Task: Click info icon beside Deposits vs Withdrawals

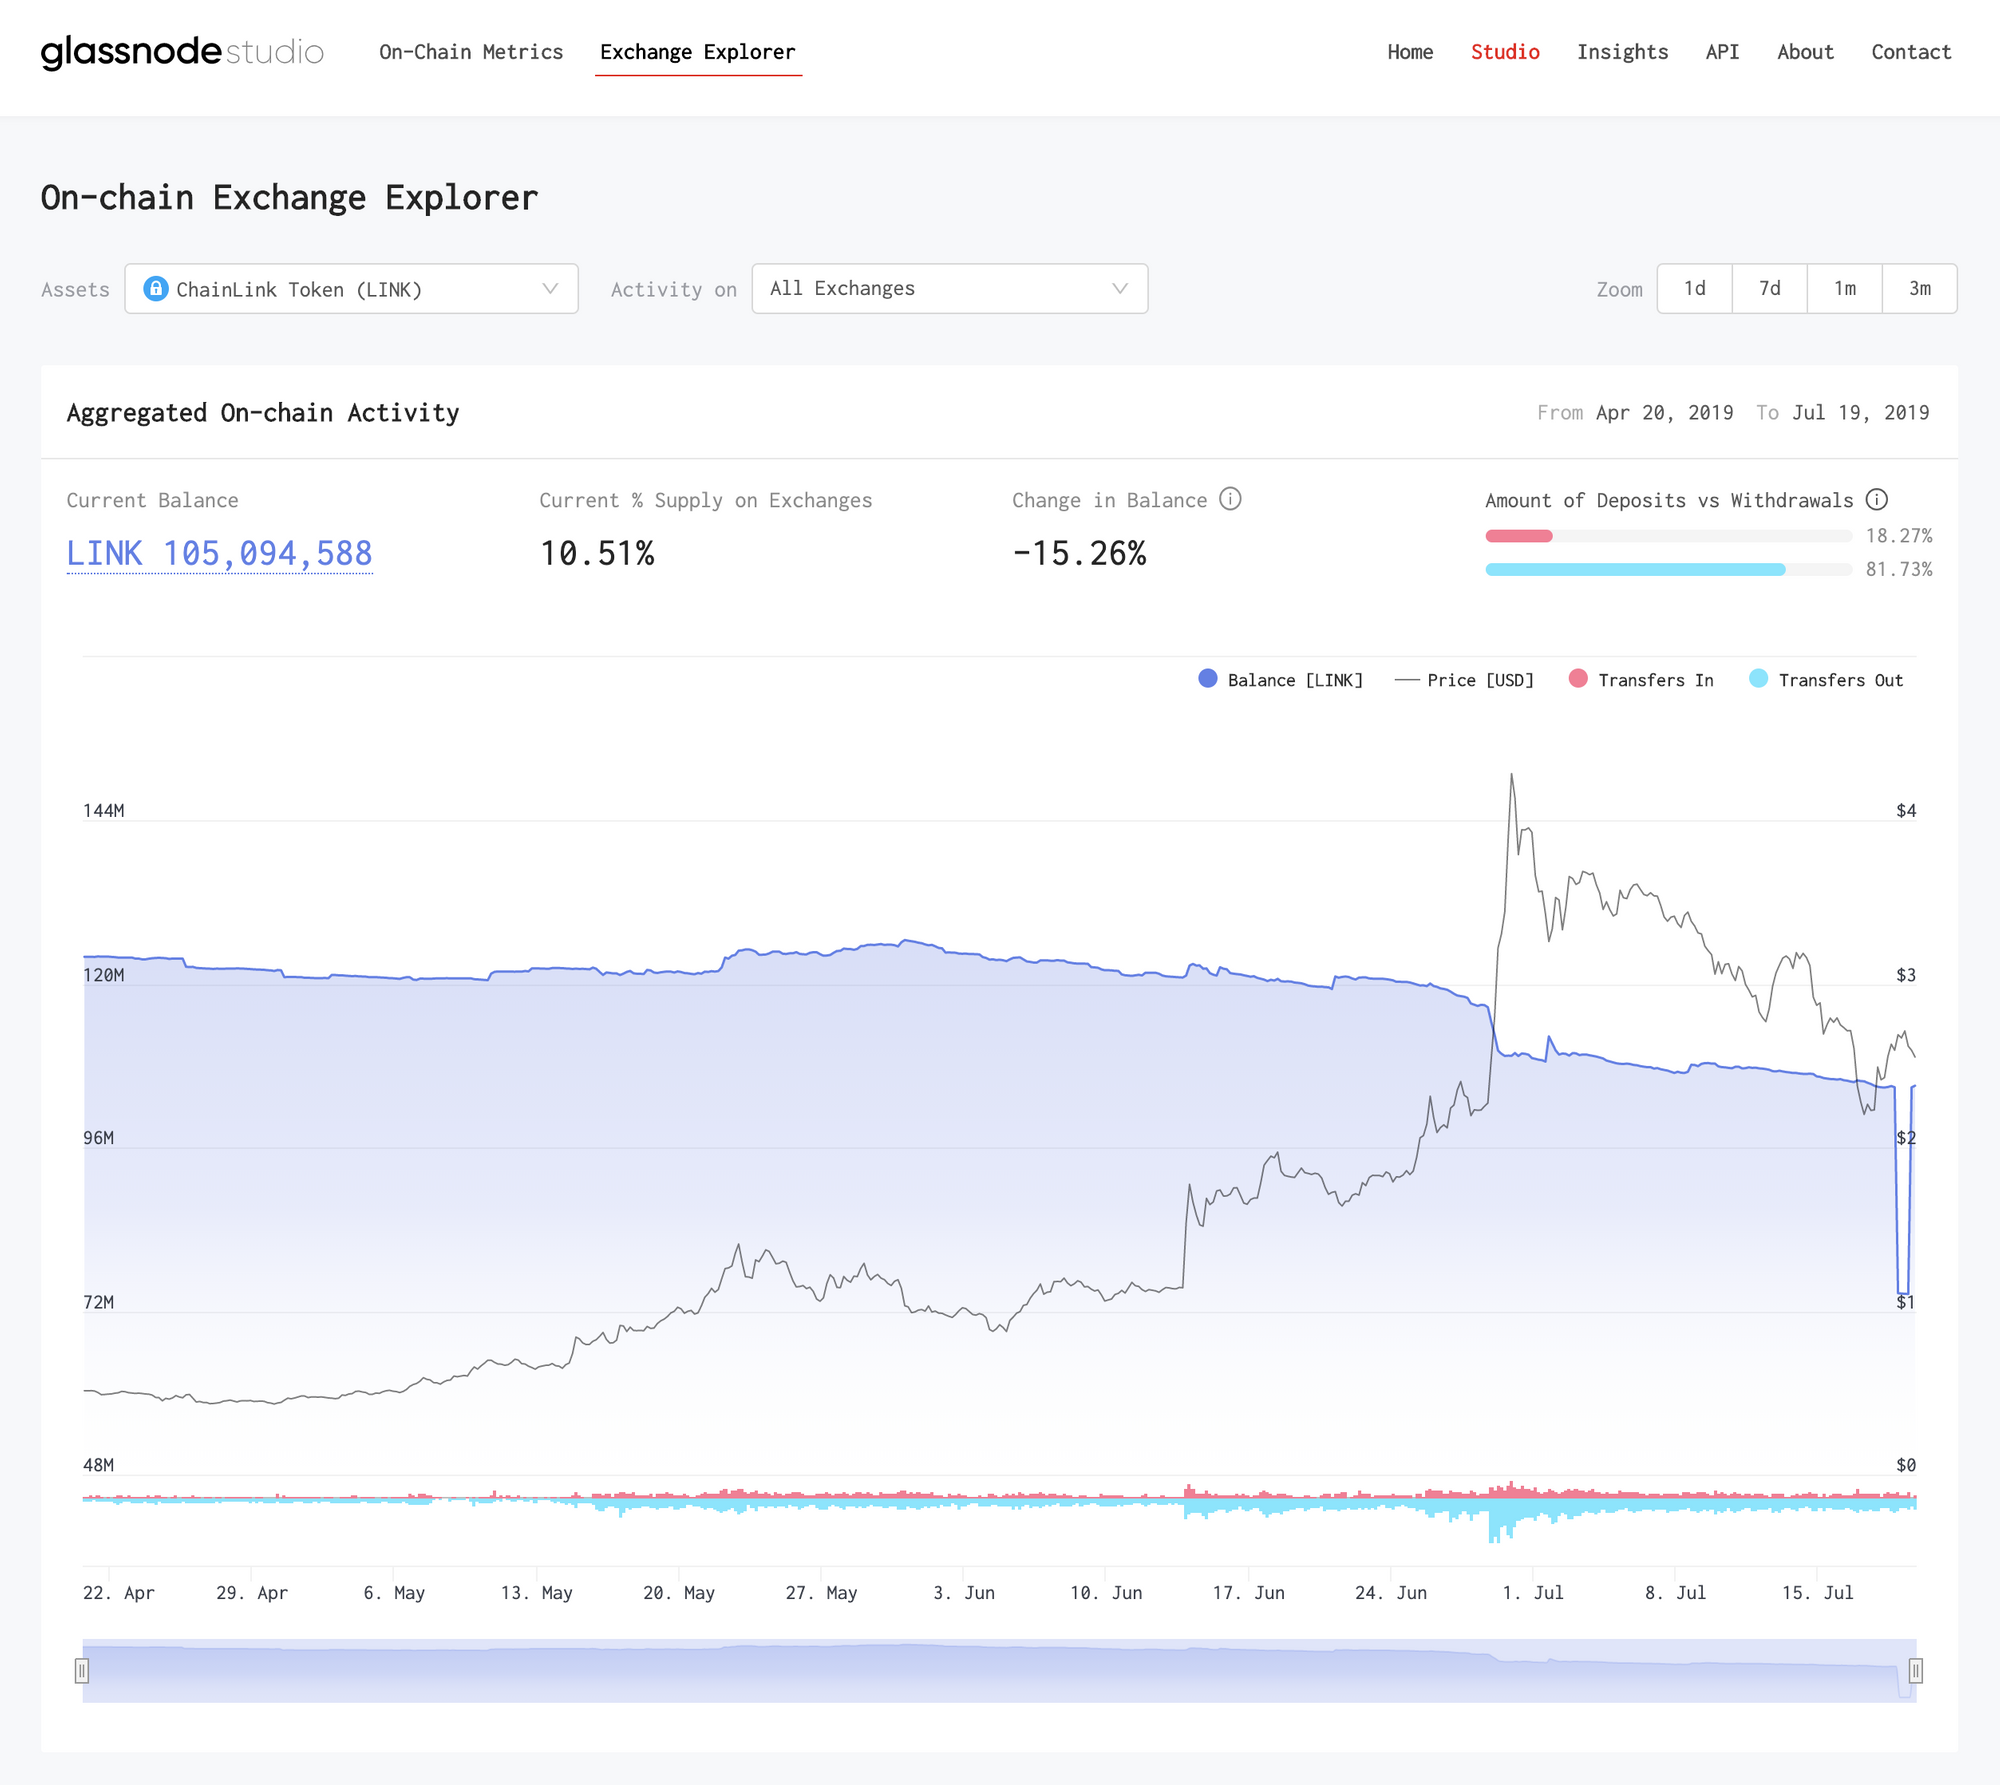Action: click(x=1877, y=499)
